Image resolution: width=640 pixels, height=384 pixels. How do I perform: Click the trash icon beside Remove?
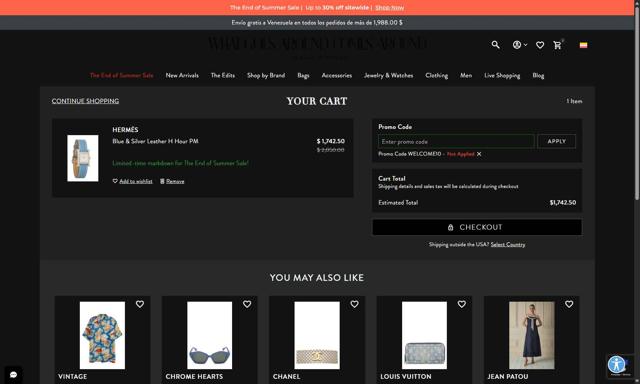[x=162, y=181]
